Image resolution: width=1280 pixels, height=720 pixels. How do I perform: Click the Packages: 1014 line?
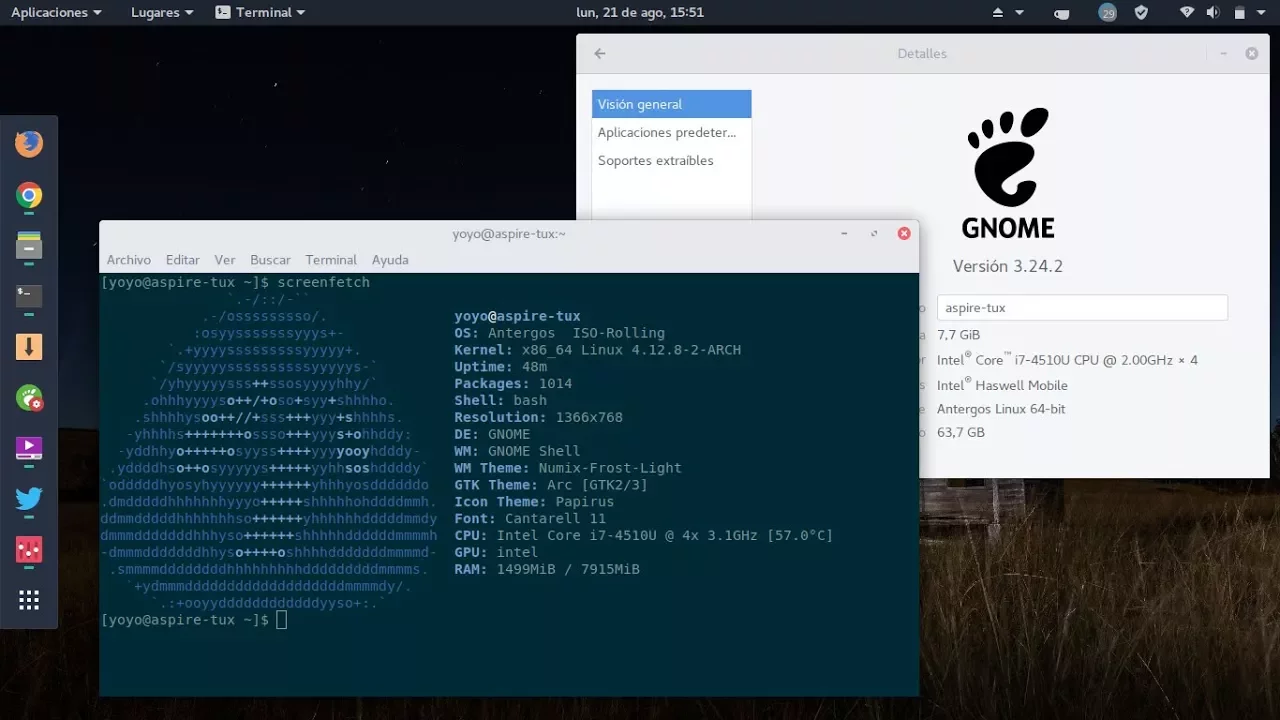(513, 384)
